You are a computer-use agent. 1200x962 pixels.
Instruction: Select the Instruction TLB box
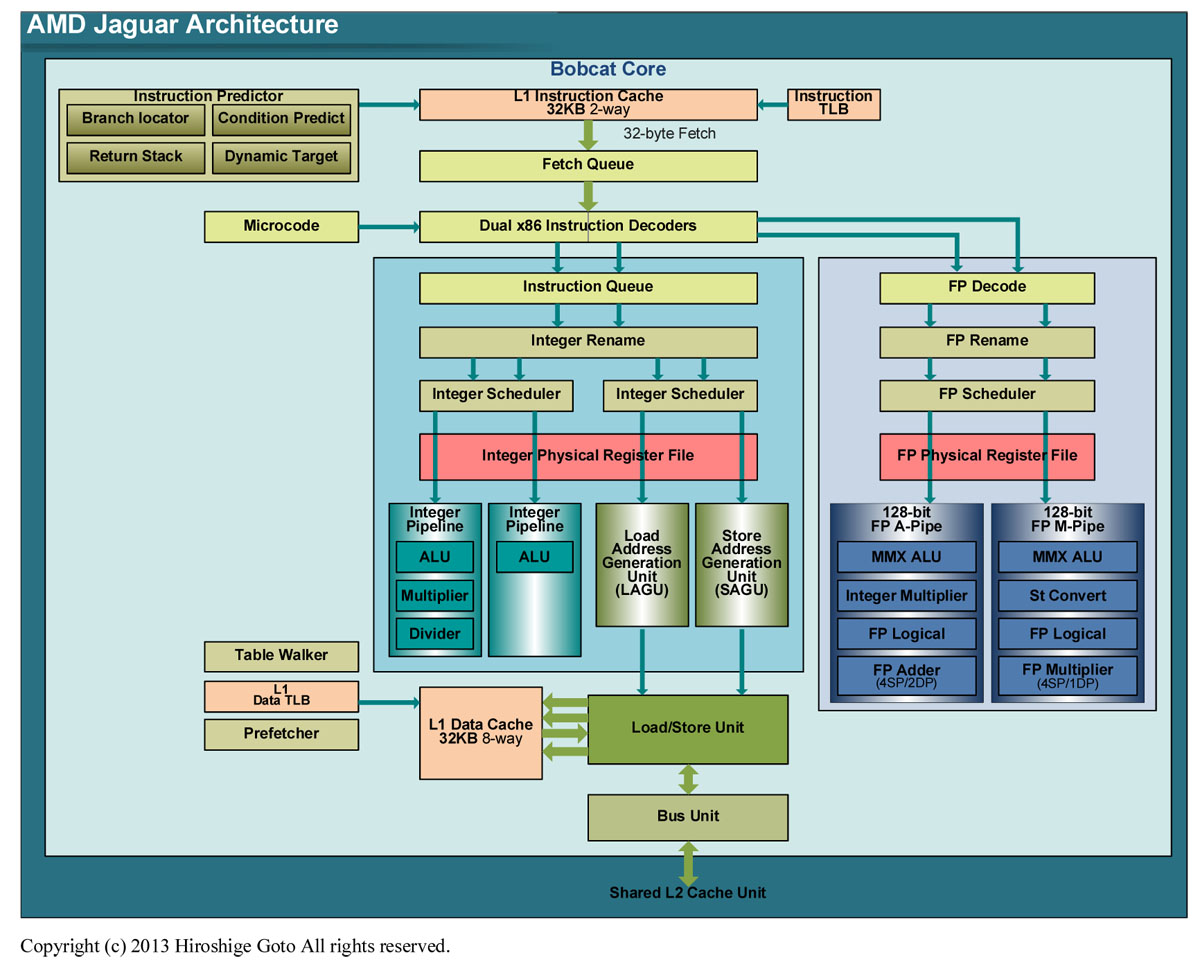833,104
